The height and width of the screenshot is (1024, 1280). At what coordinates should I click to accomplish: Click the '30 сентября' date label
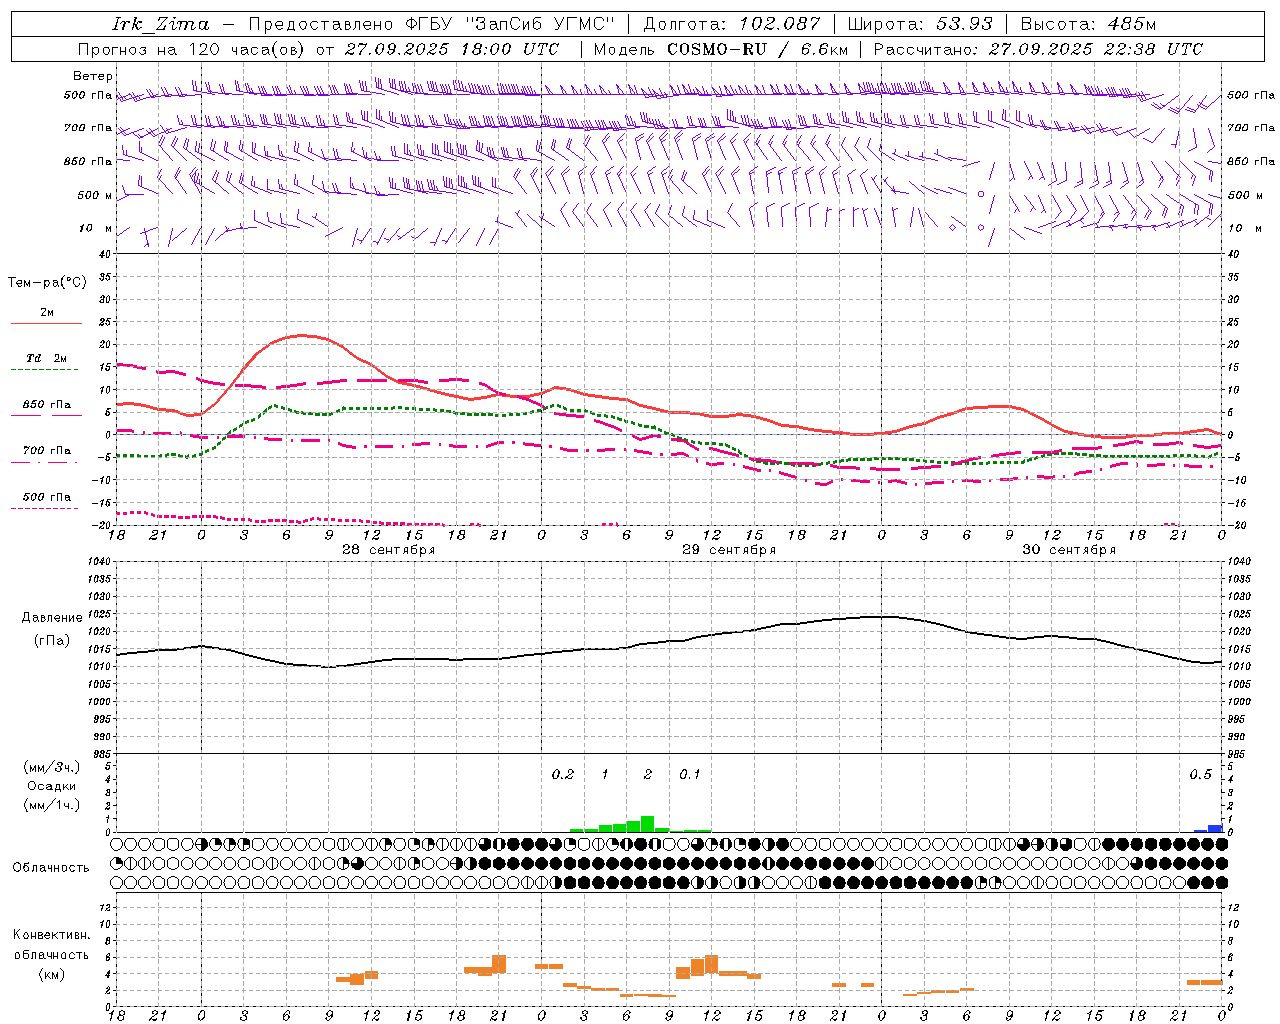1069,550
